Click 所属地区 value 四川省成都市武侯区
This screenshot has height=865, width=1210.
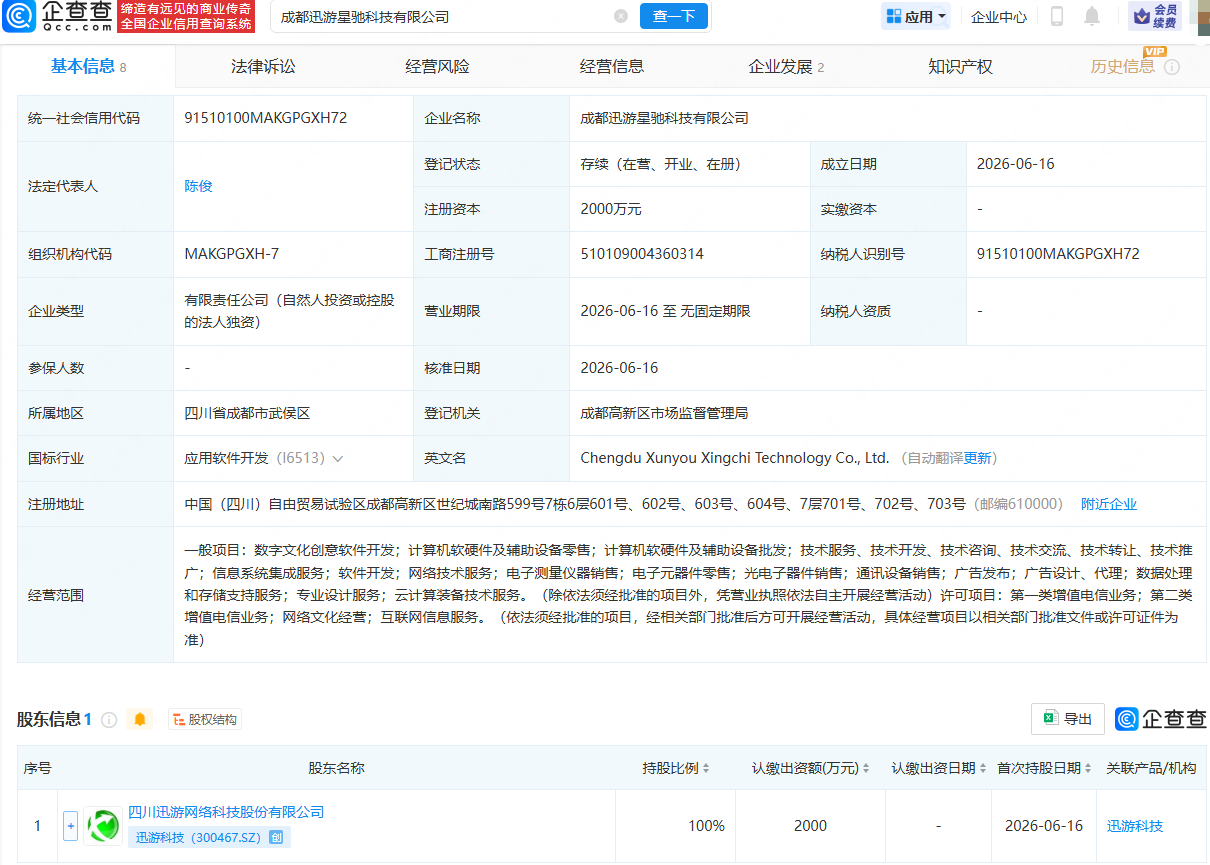[248, 413]
